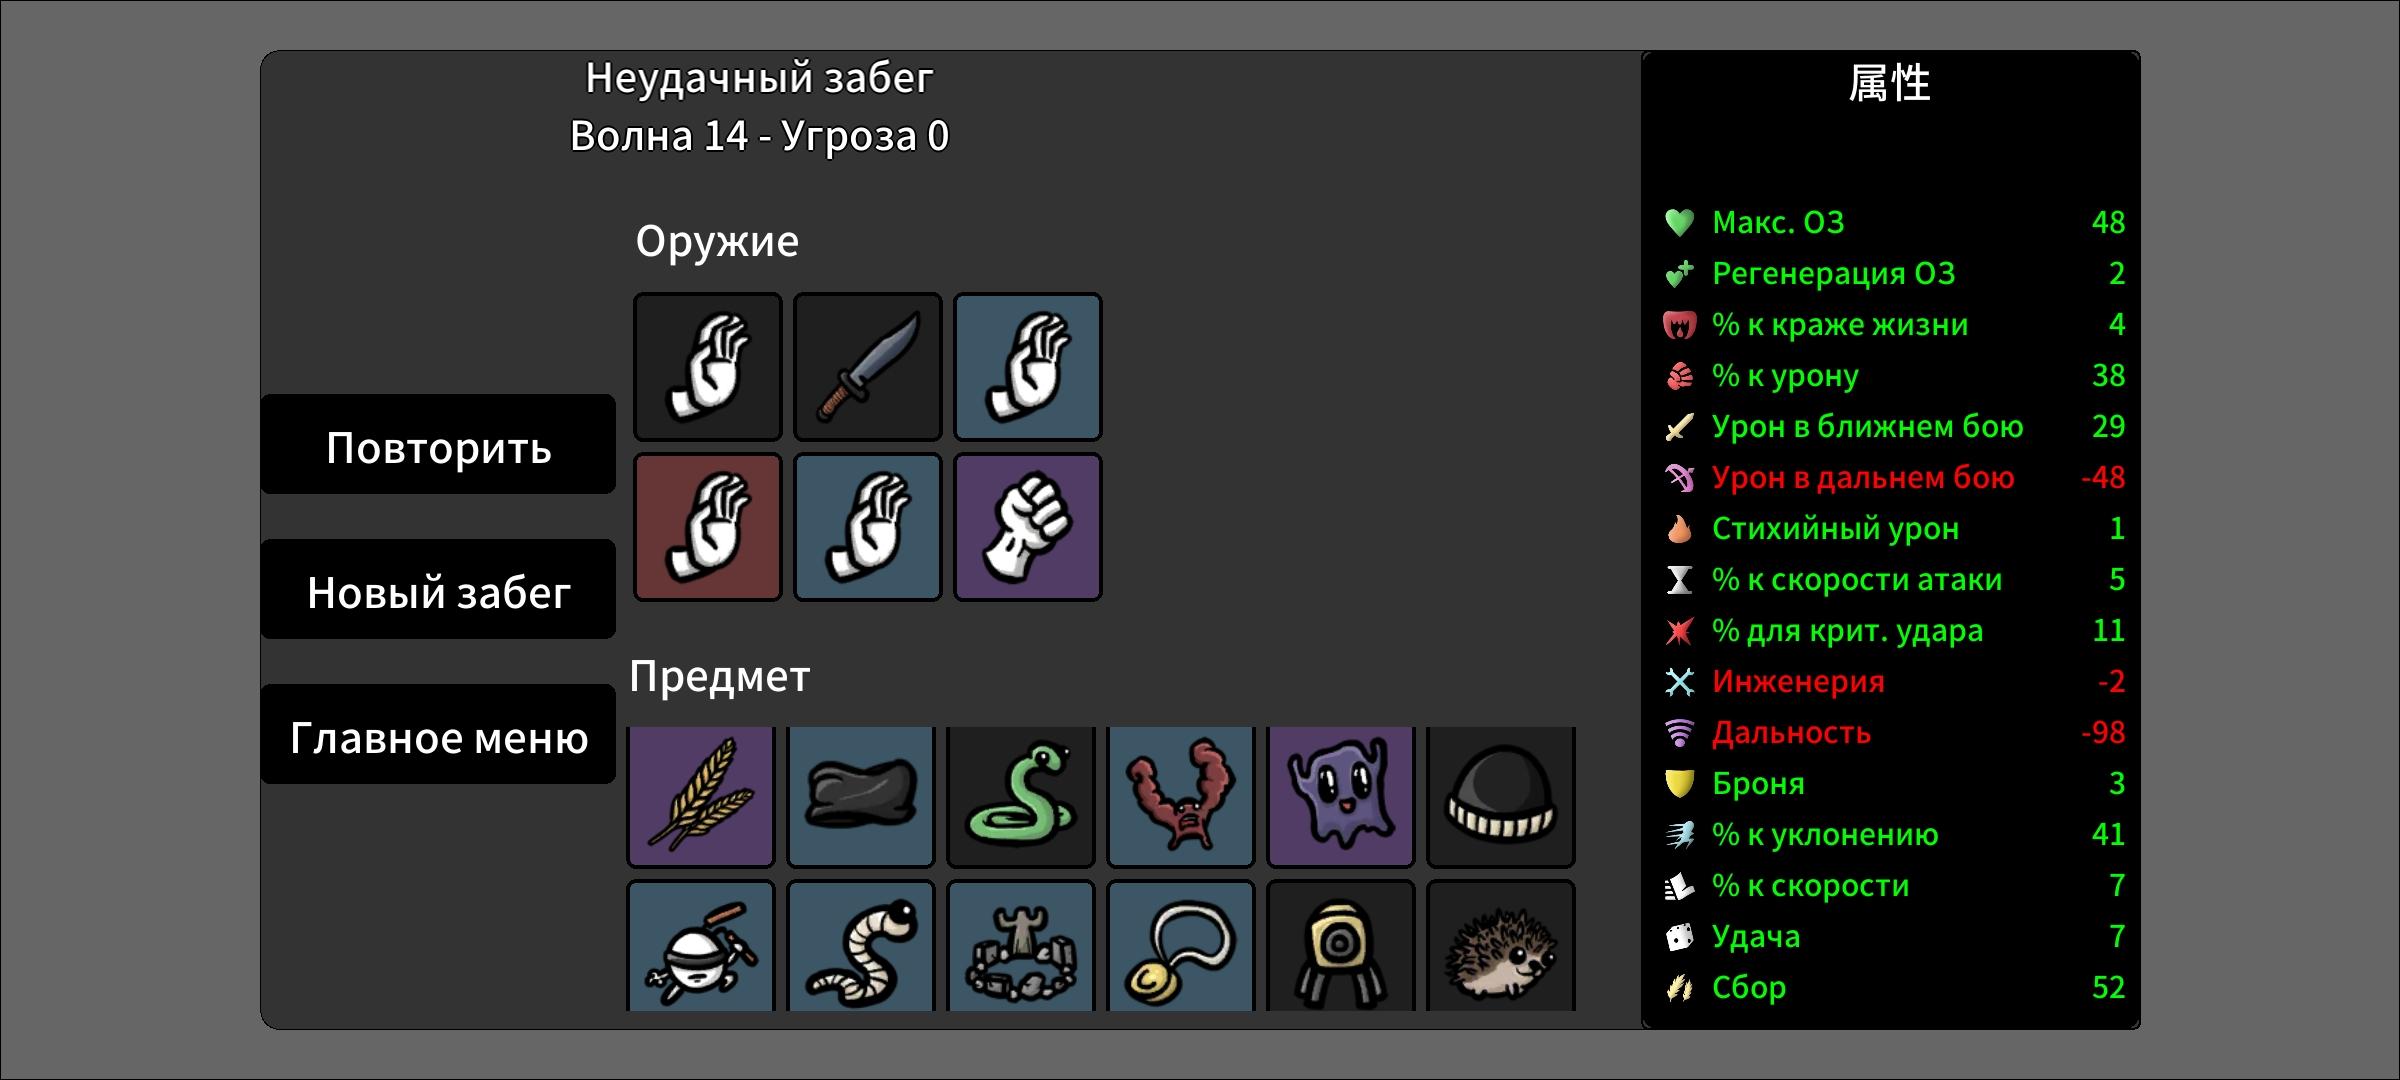Click the Удача dice stat icon
Screen dimensions: 2400x1080
coord(1680,937)
